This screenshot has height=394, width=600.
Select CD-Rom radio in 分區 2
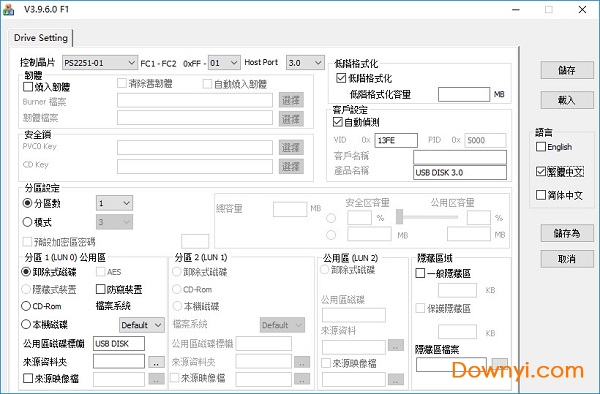(x=177, y=289)
